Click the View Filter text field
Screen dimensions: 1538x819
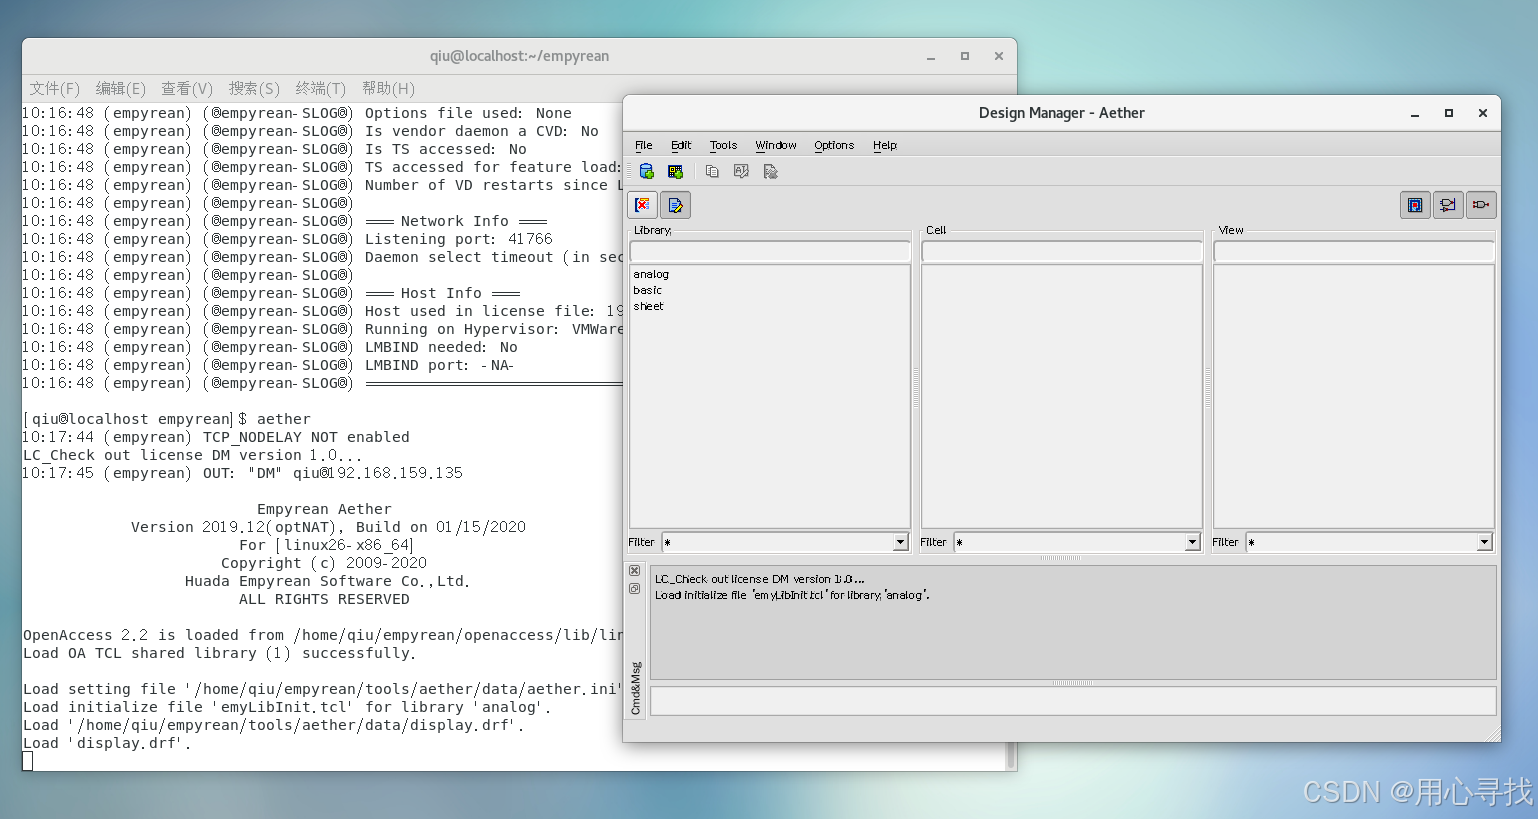[x=1362, y=542]
